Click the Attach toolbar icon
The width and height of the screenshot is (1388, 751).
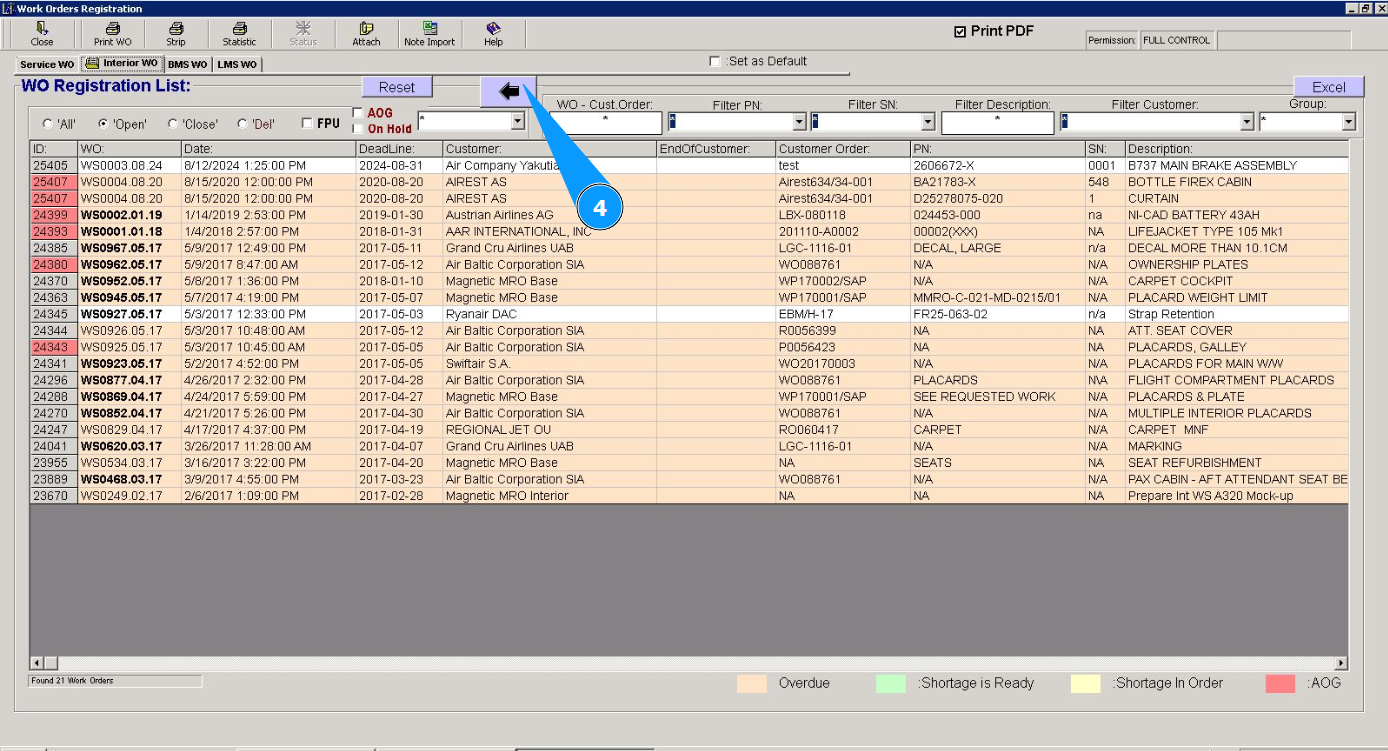click(x=366, y=29)
